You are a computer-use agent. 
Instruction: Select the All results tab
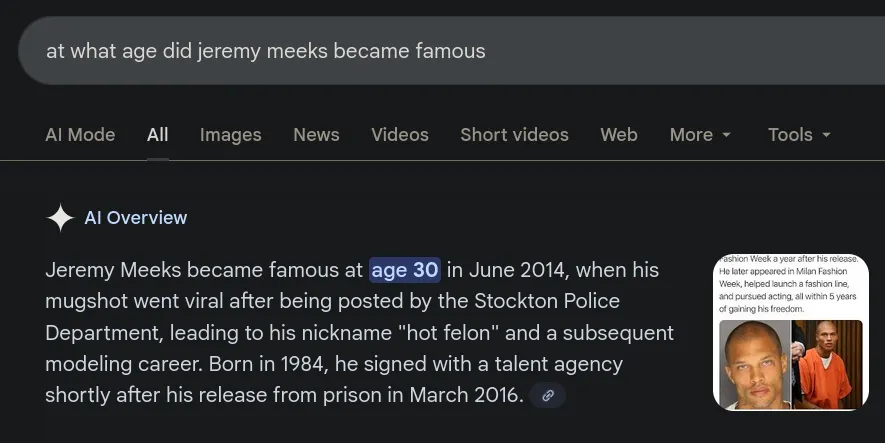tap(158, 135)
